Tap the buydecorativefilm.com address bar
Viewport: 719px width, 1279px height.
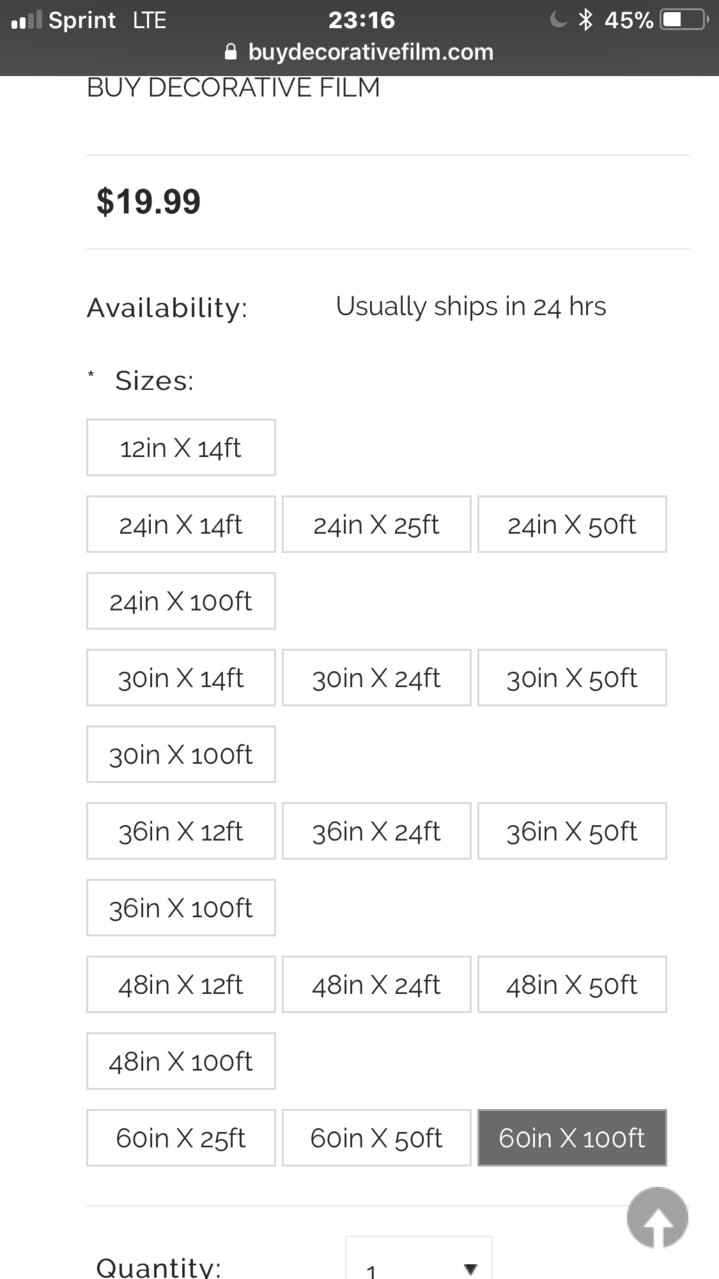[360, 52]
